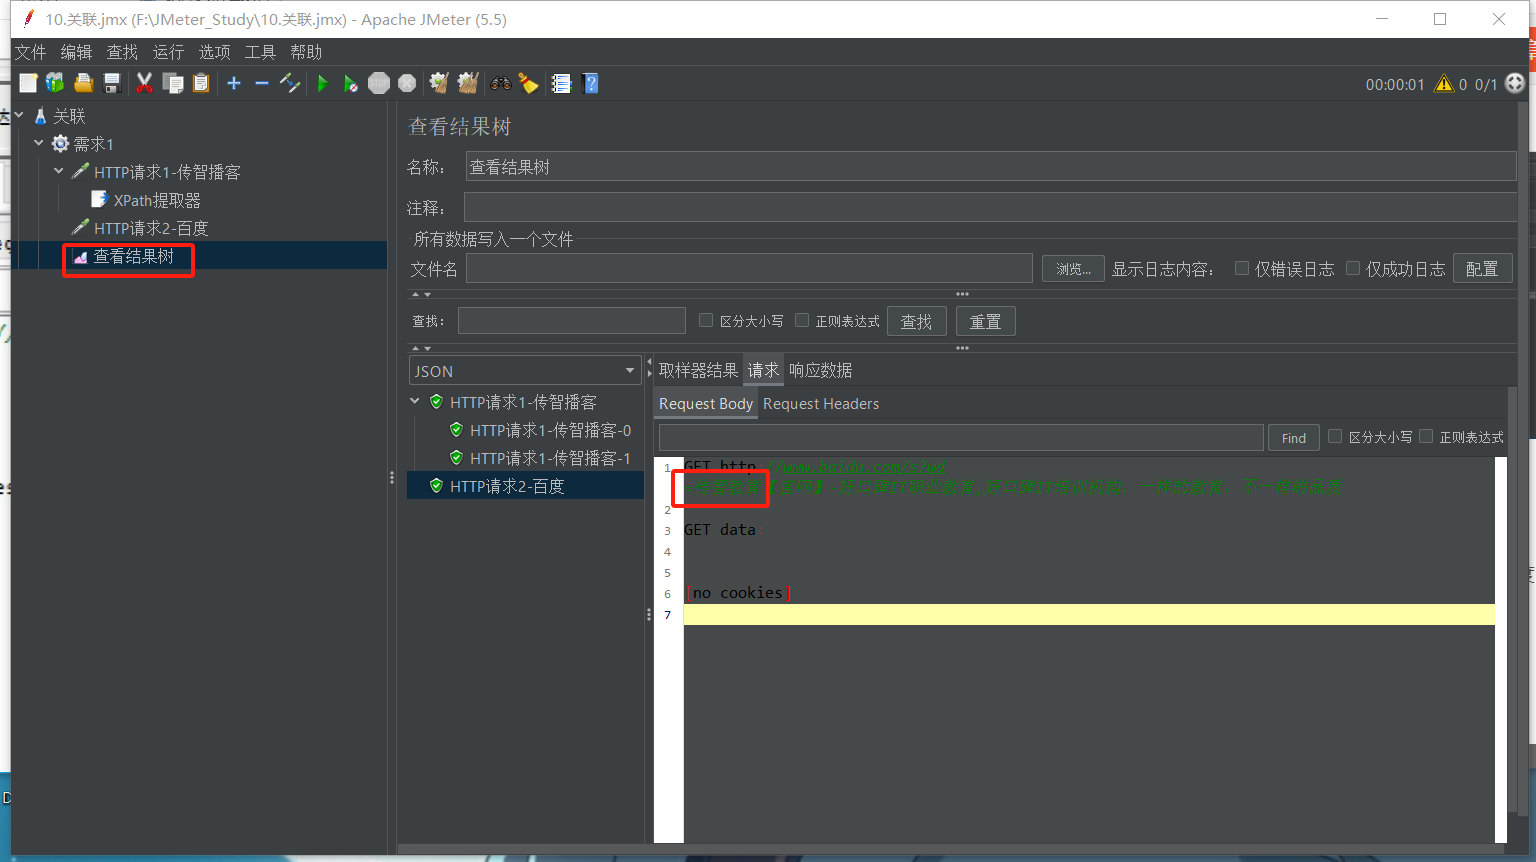Open the 查找 menu
The width and height of the screenshot is (1536, 862).
point(122,52)
